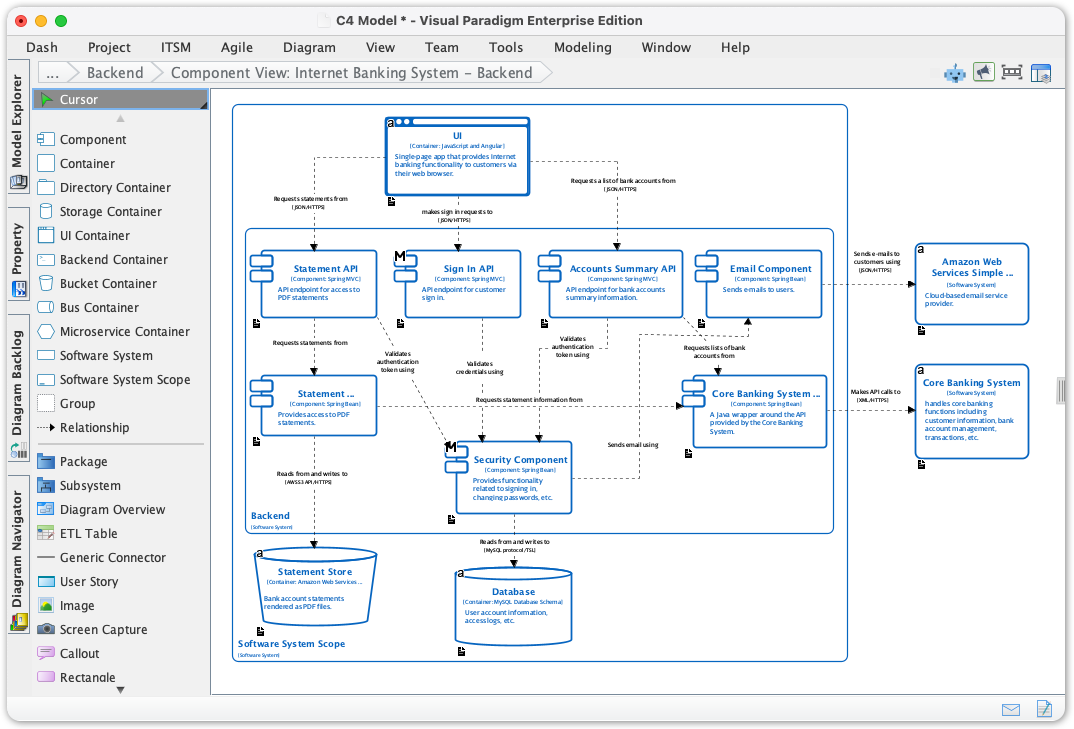Open the Modeling menu

582,47
